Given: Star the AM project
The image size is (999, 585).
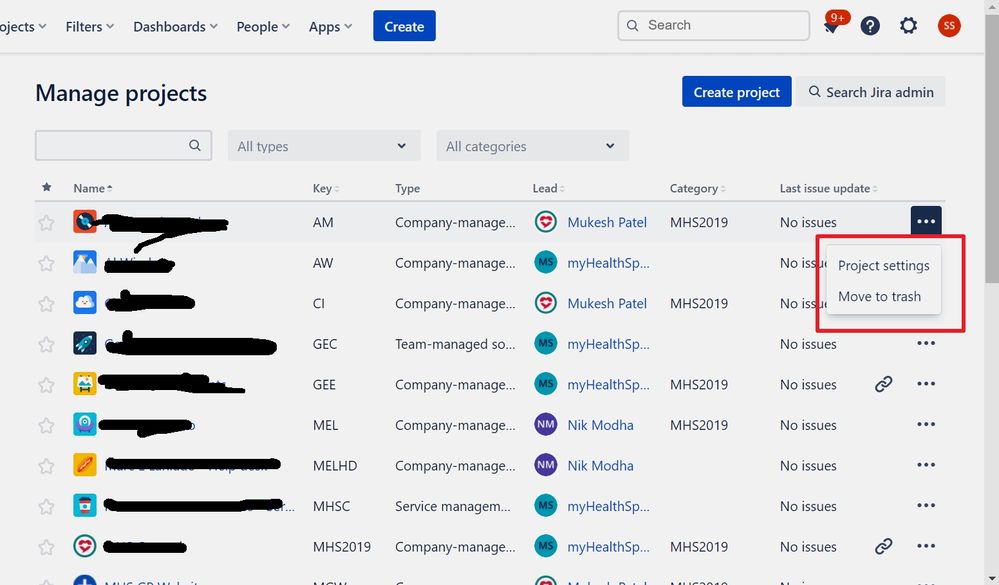Looking at the screenshot, I should (x=46, y=222).
